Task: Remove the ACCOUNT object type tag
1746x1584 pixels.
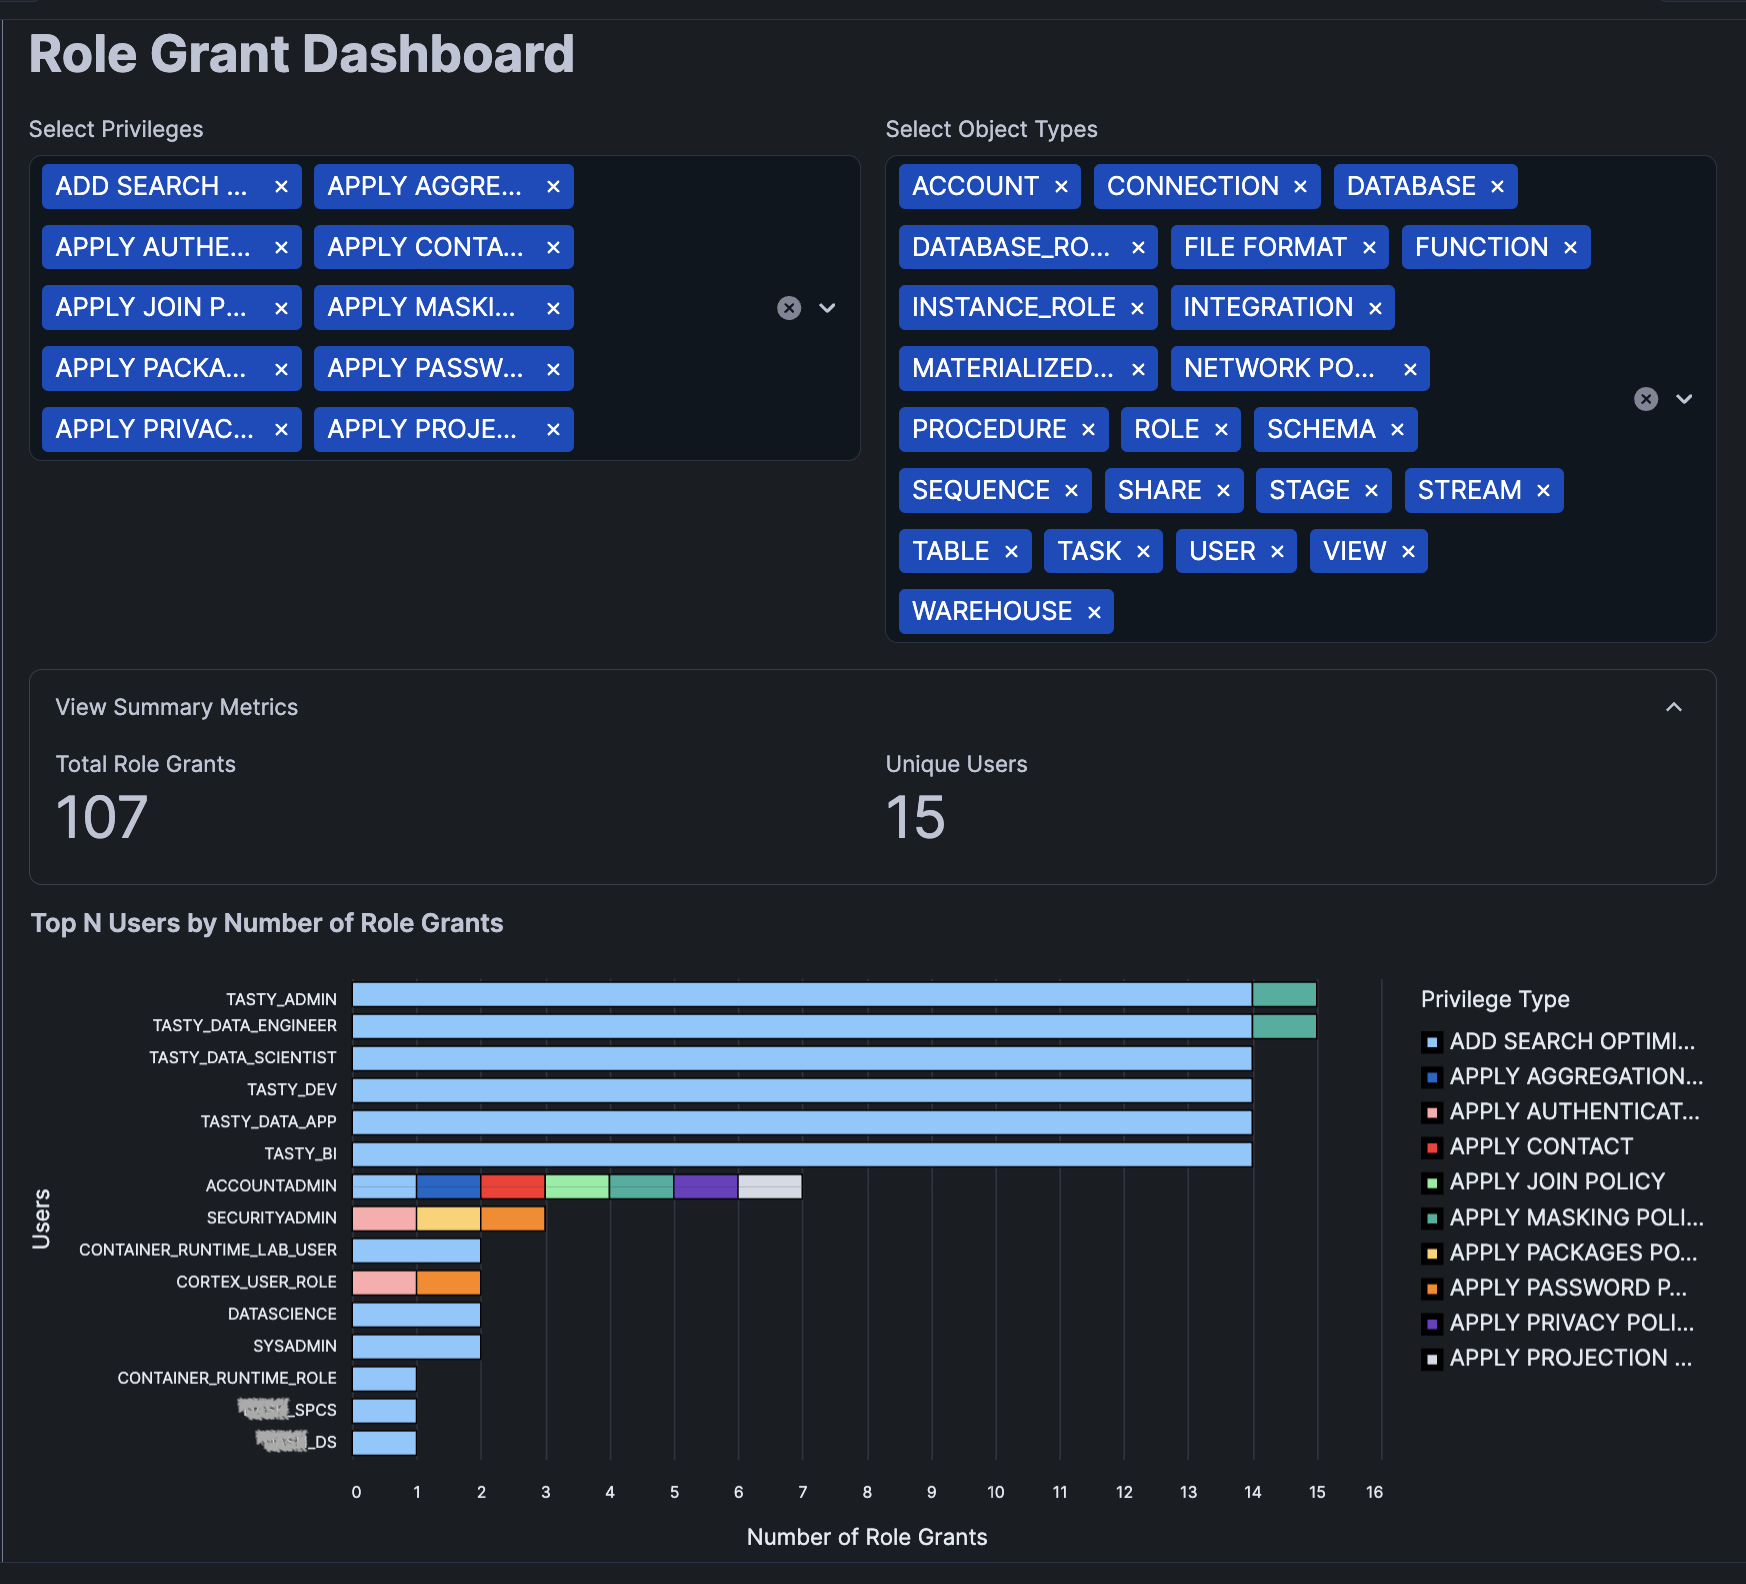Action: point(1061,187)
